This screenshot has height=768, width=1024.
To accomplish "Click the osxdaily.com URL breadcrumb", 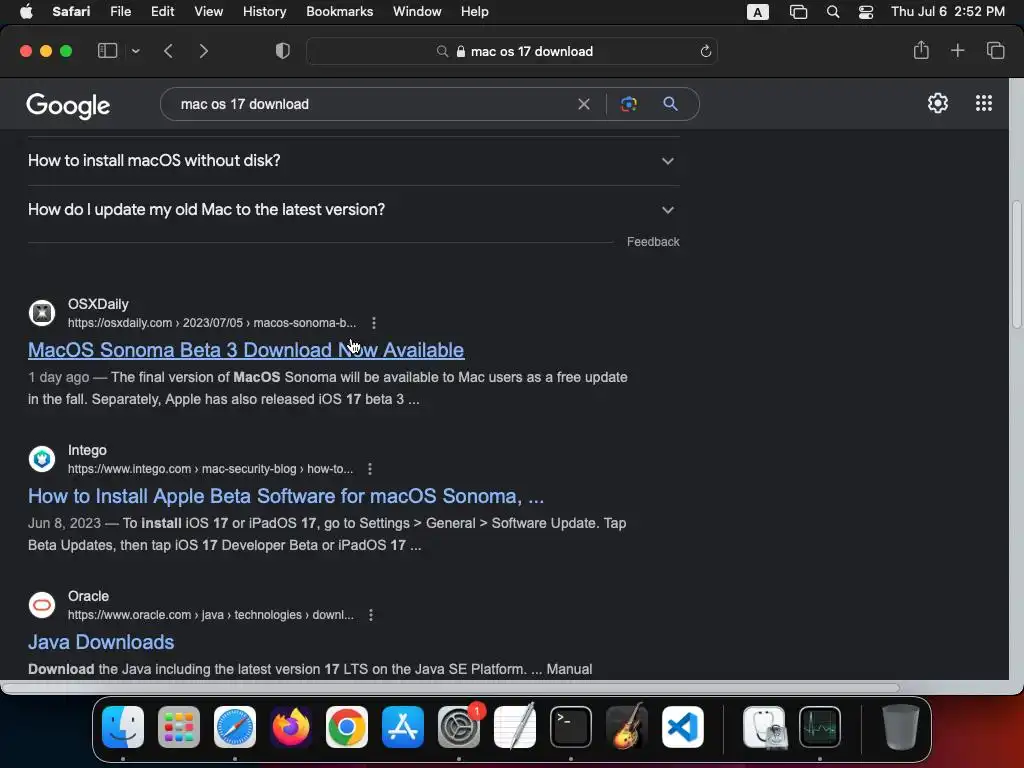I will (212, 323).
